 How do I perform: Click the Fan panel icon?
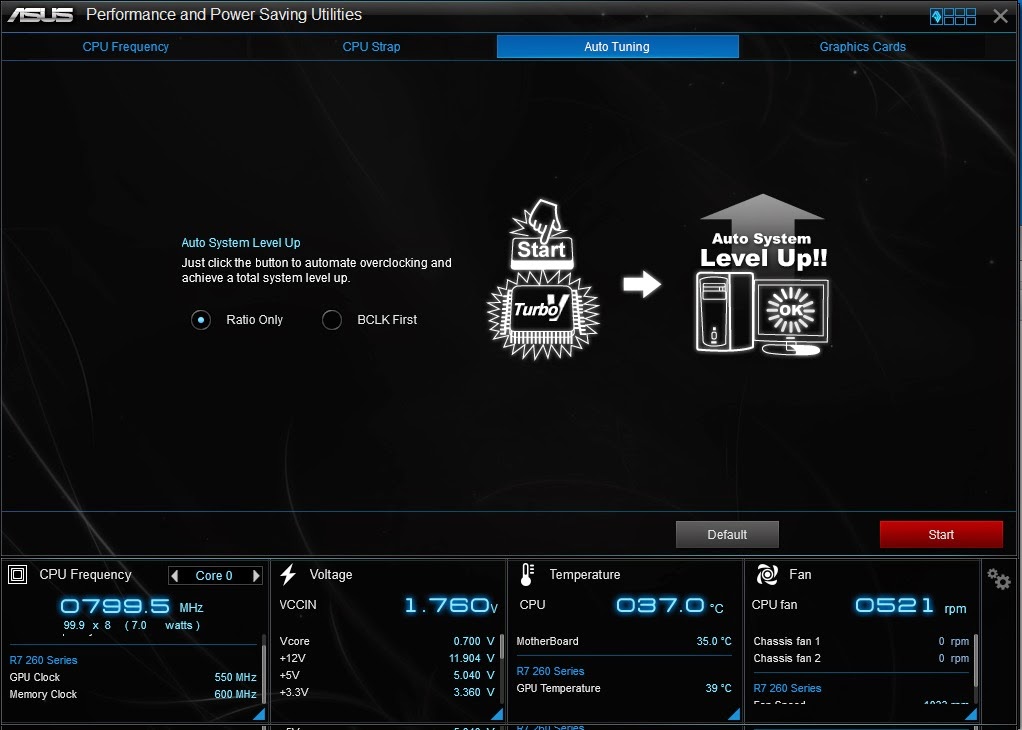point(767,574)
